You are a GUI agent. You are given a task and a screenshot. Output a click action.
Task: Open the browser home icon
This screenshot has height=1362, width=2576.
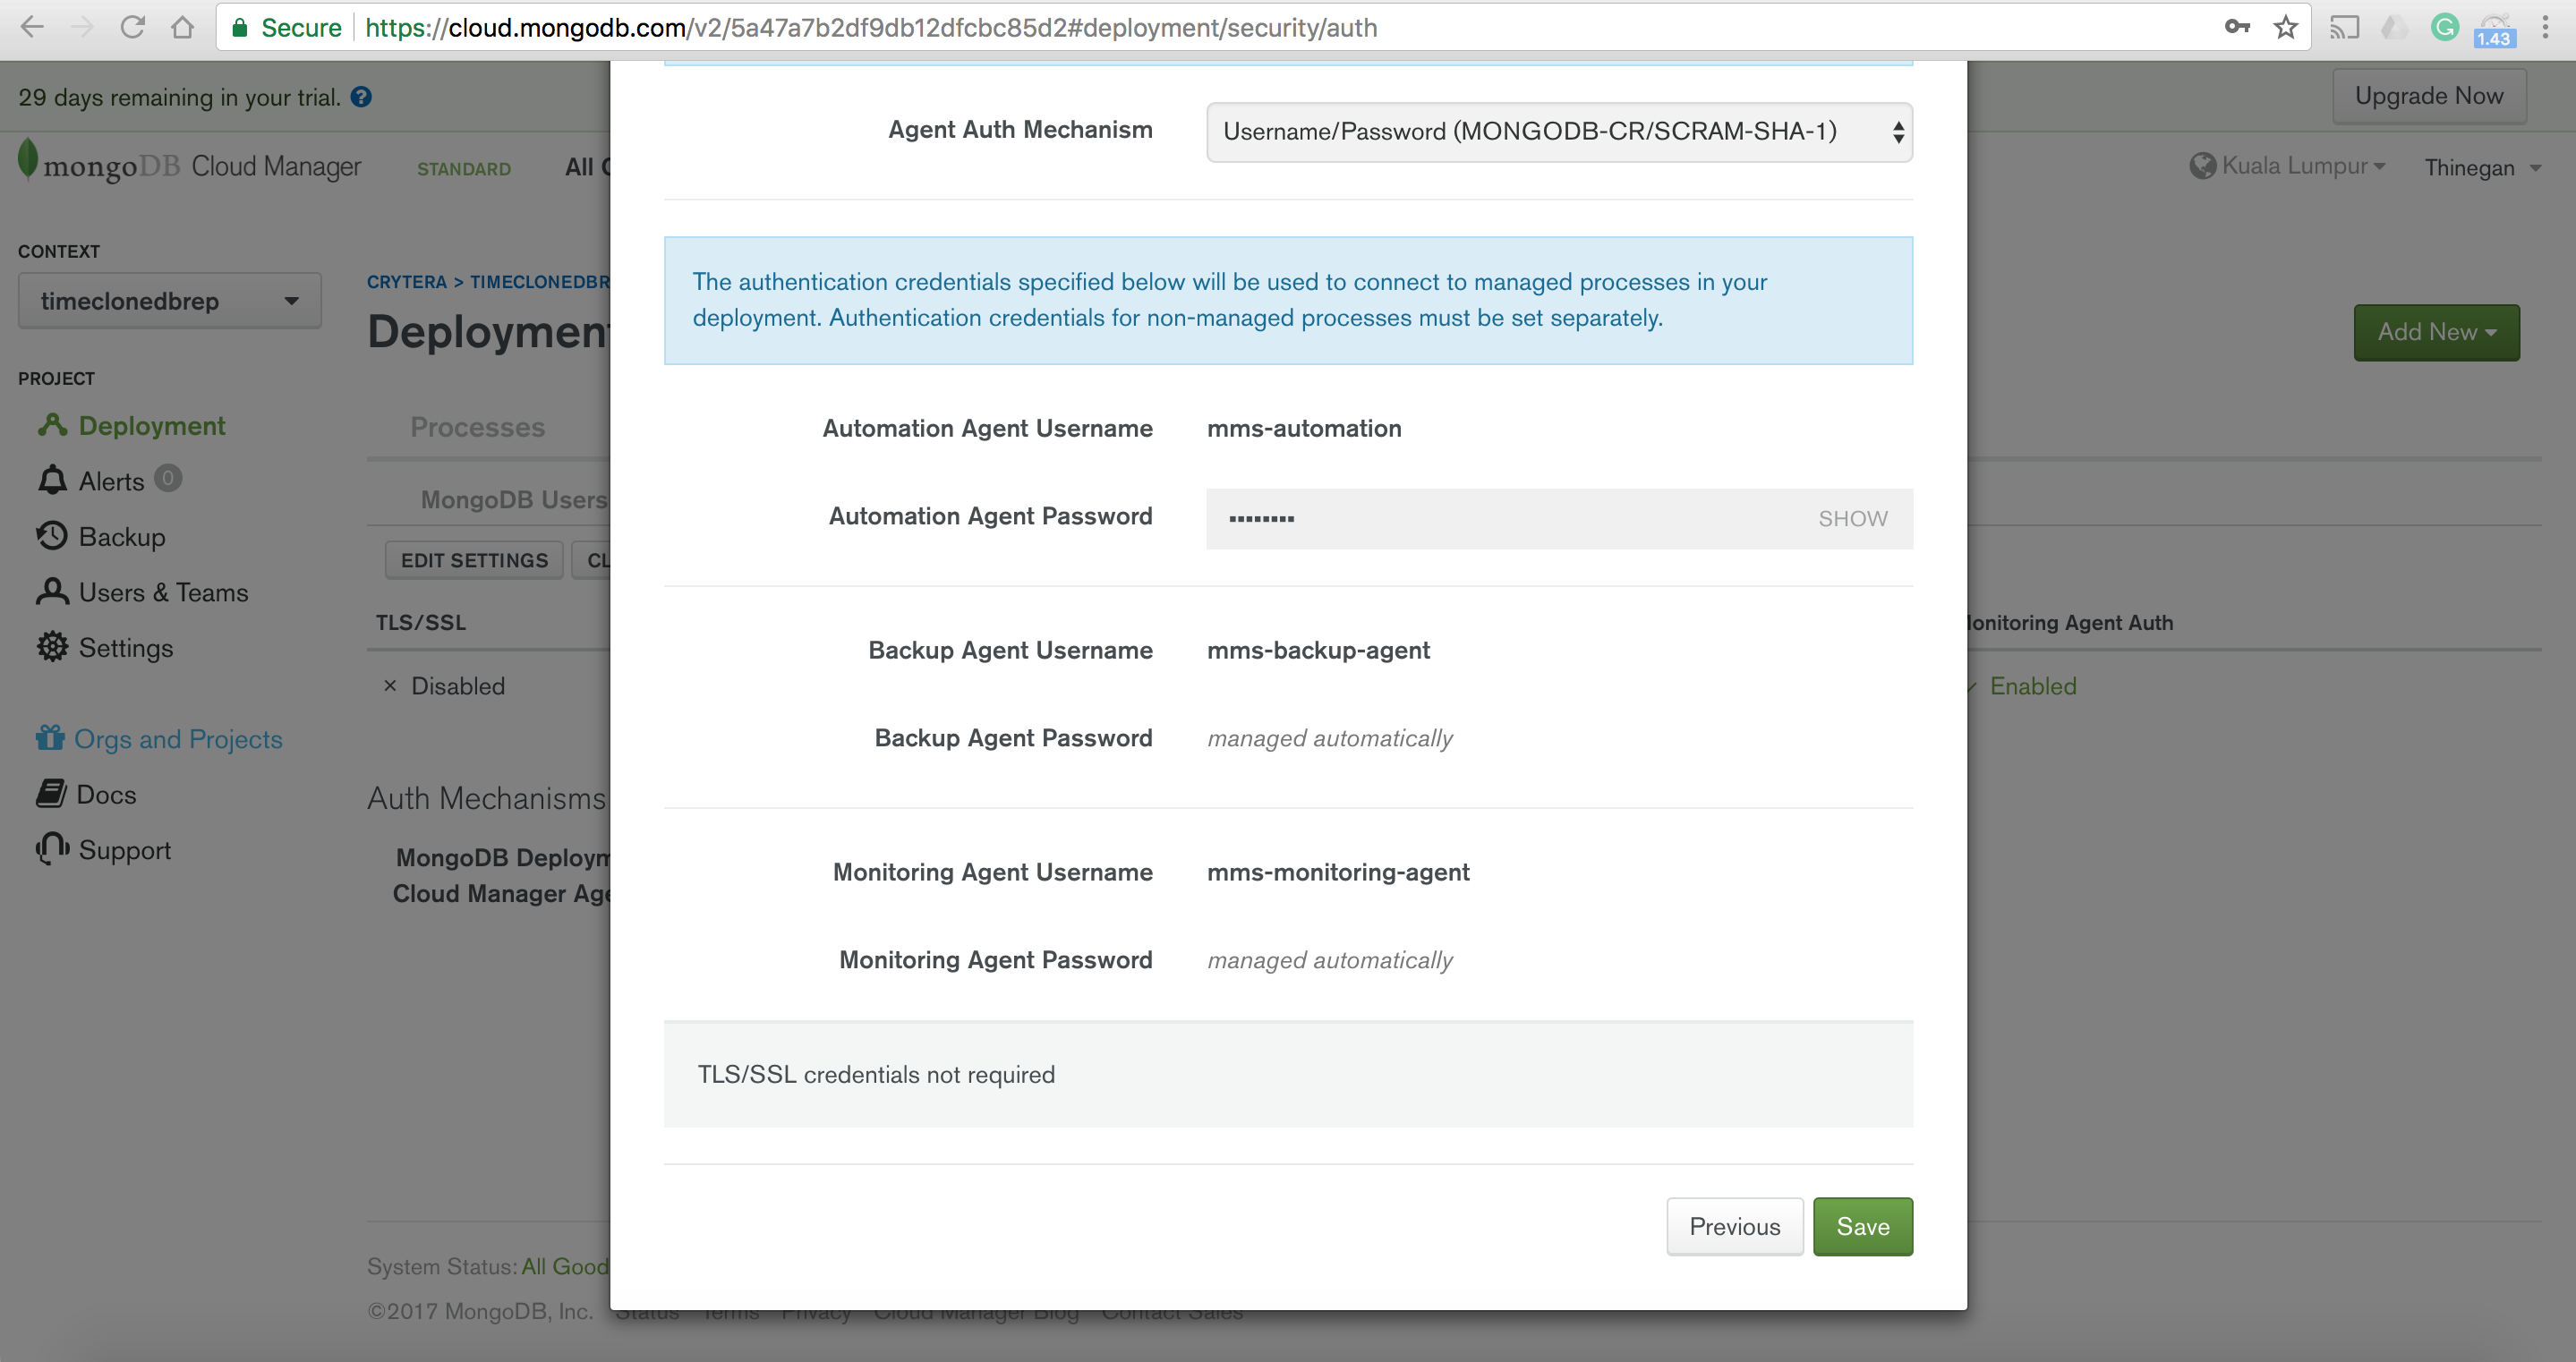click(x=182, y=27)
